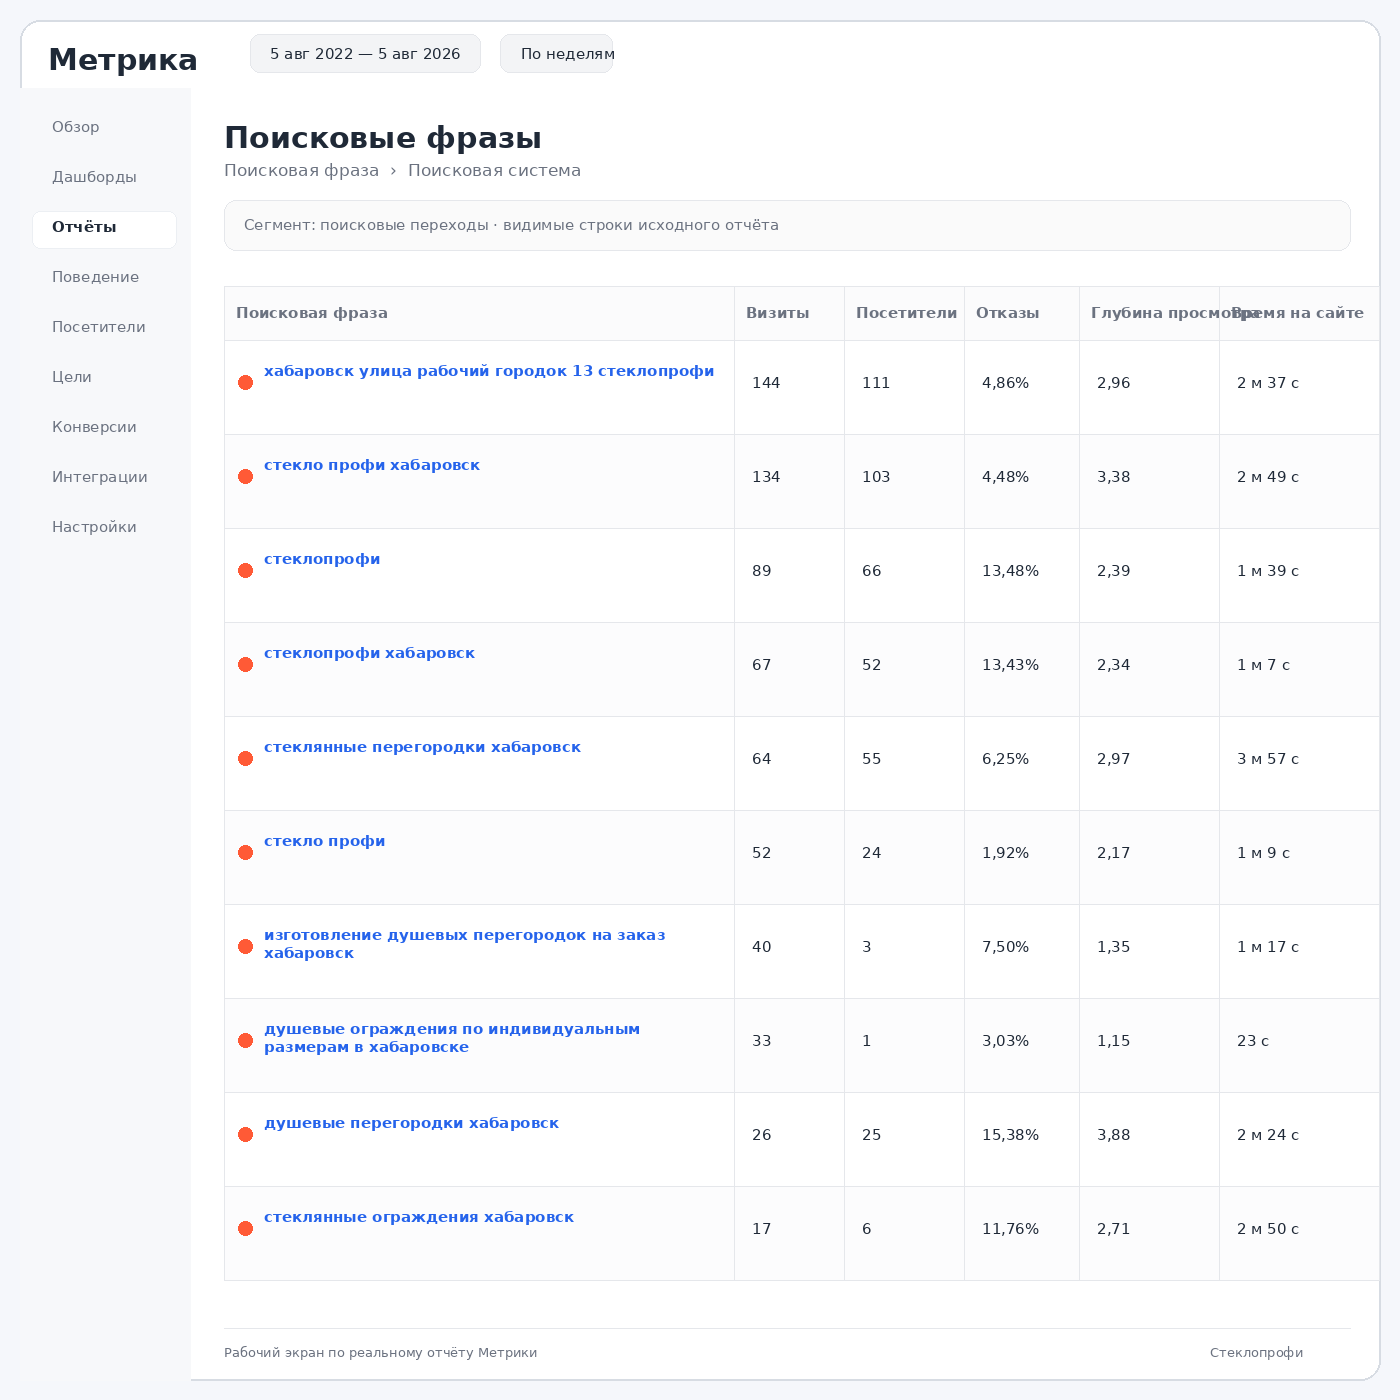Open the date range 5 авг 2022 — 5 авг 2026
The height and width of the screenshot is (1400, 1400).
point(365,54)
